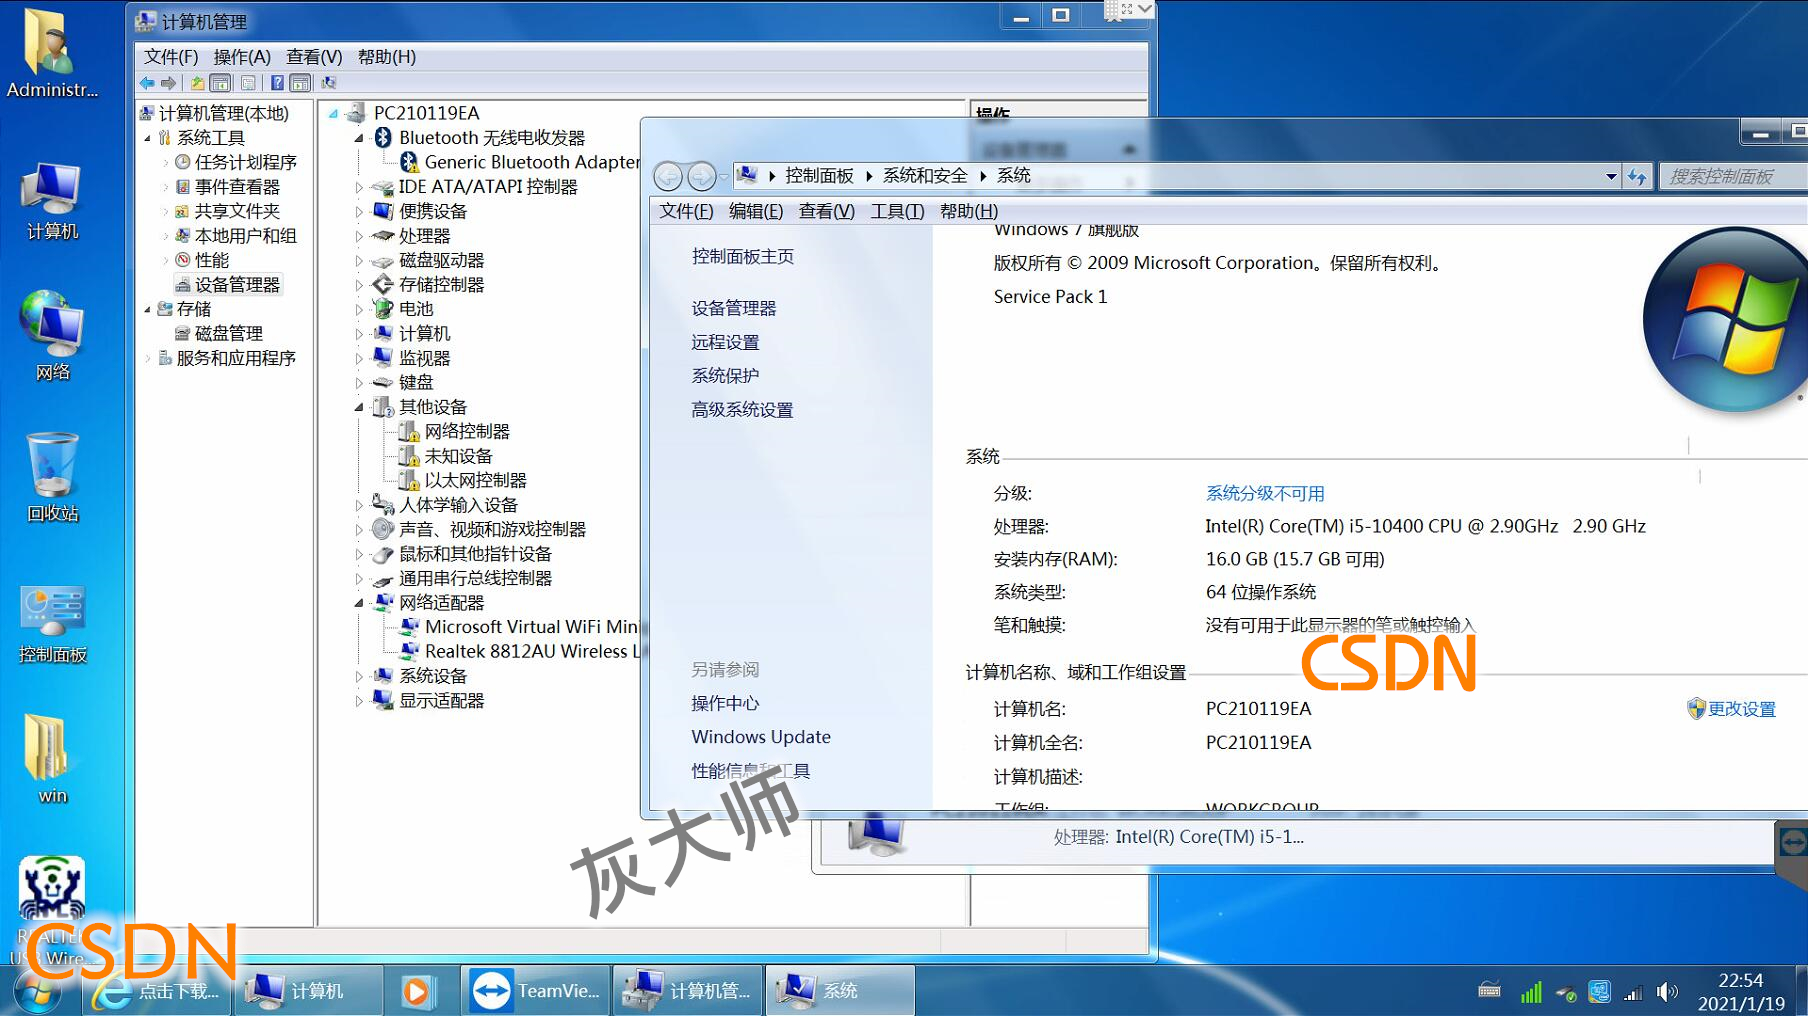This screenshot has width=1808, height=1016.
Task: Open Remote settings link
Action: click(725, 342)
